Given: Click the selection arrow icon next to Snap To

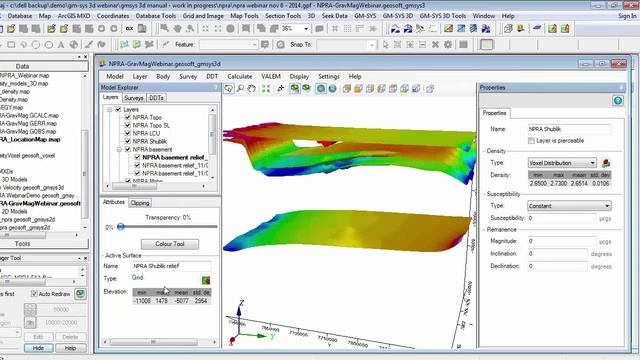Looking at the screenshot, I should point(385,44).
